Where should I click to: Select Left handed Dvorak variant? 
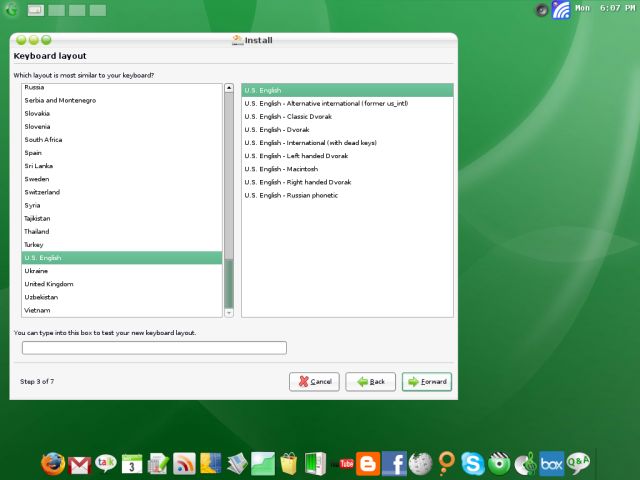click(347, 156)
